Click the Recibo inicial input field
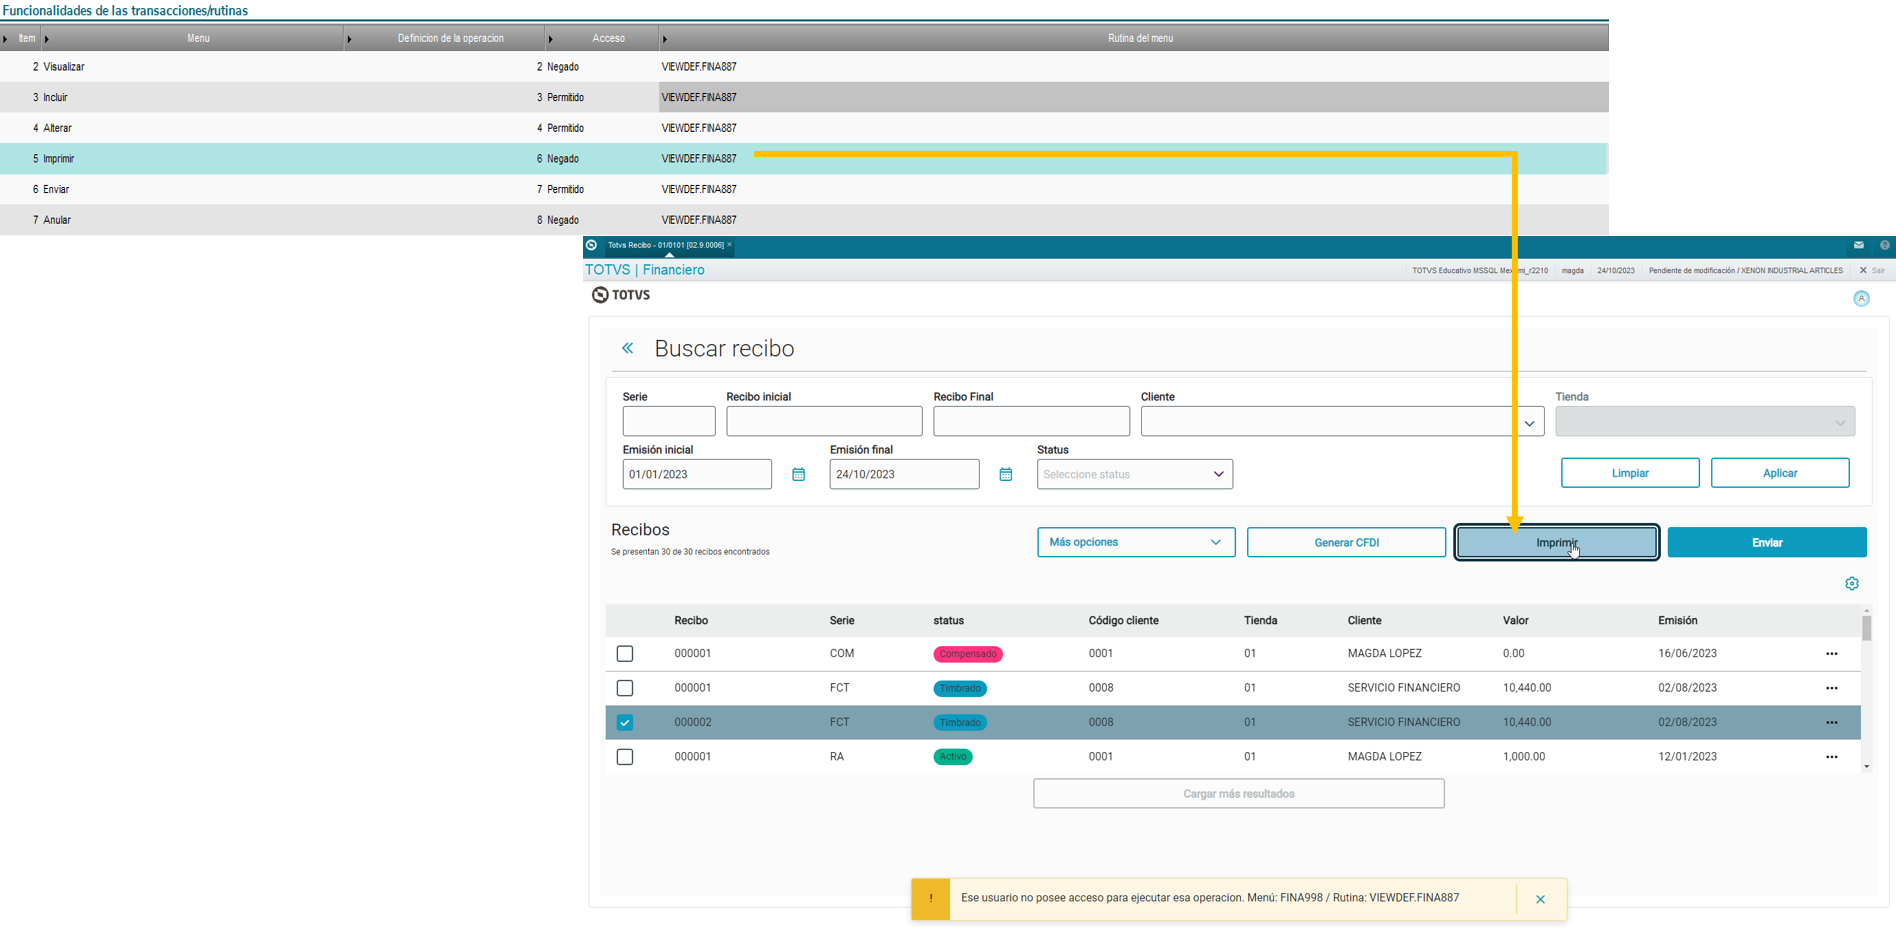The image size is (1896, 931). pyautogui.click(x=824, y=421)
